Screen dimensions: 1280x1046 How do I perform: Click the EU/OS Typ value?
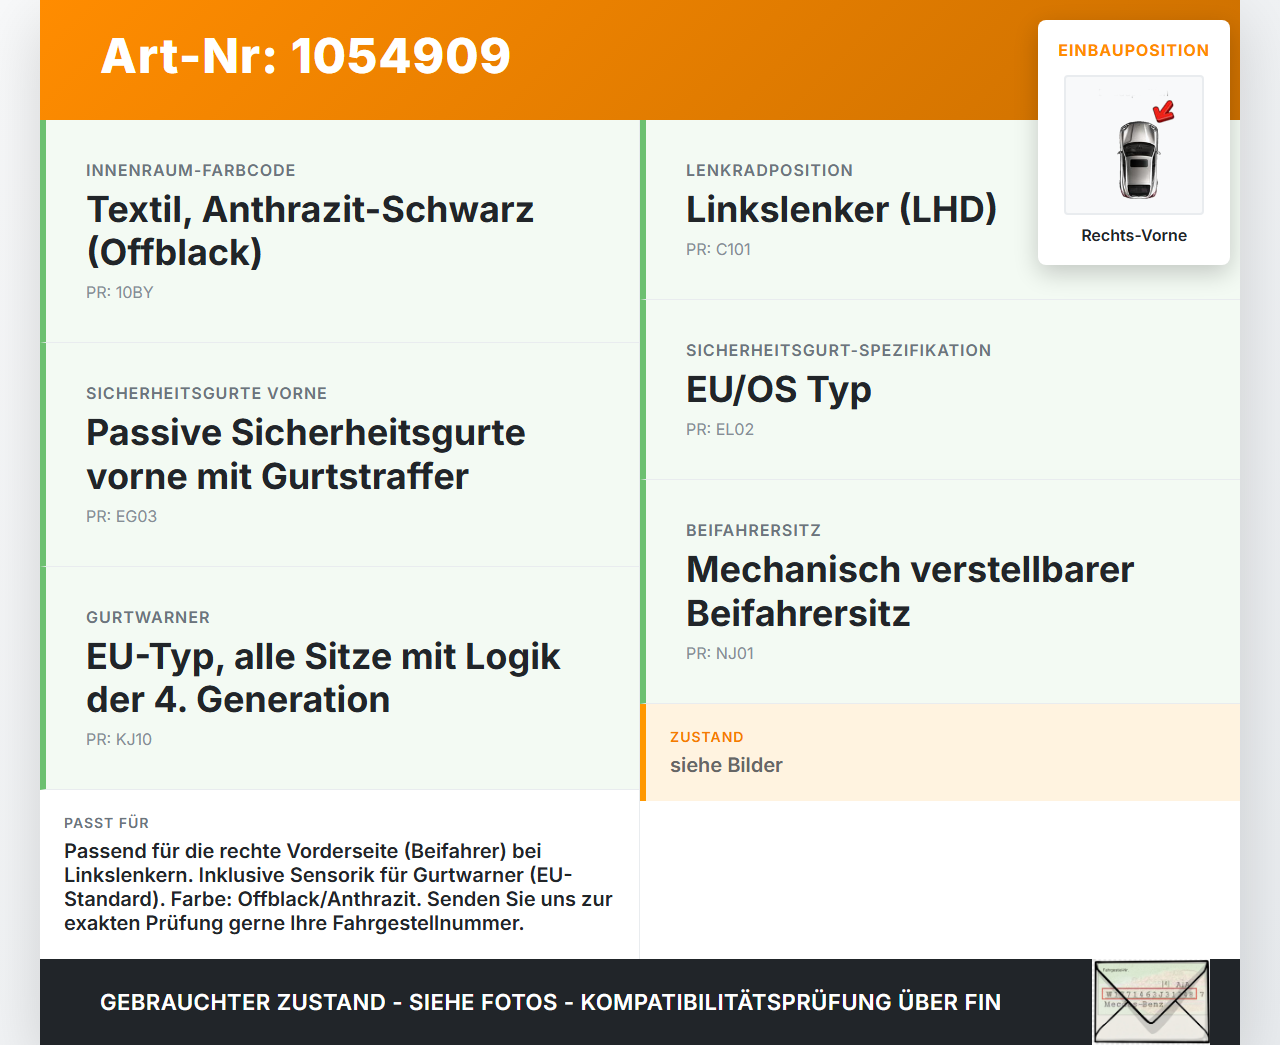click(779, 389)
